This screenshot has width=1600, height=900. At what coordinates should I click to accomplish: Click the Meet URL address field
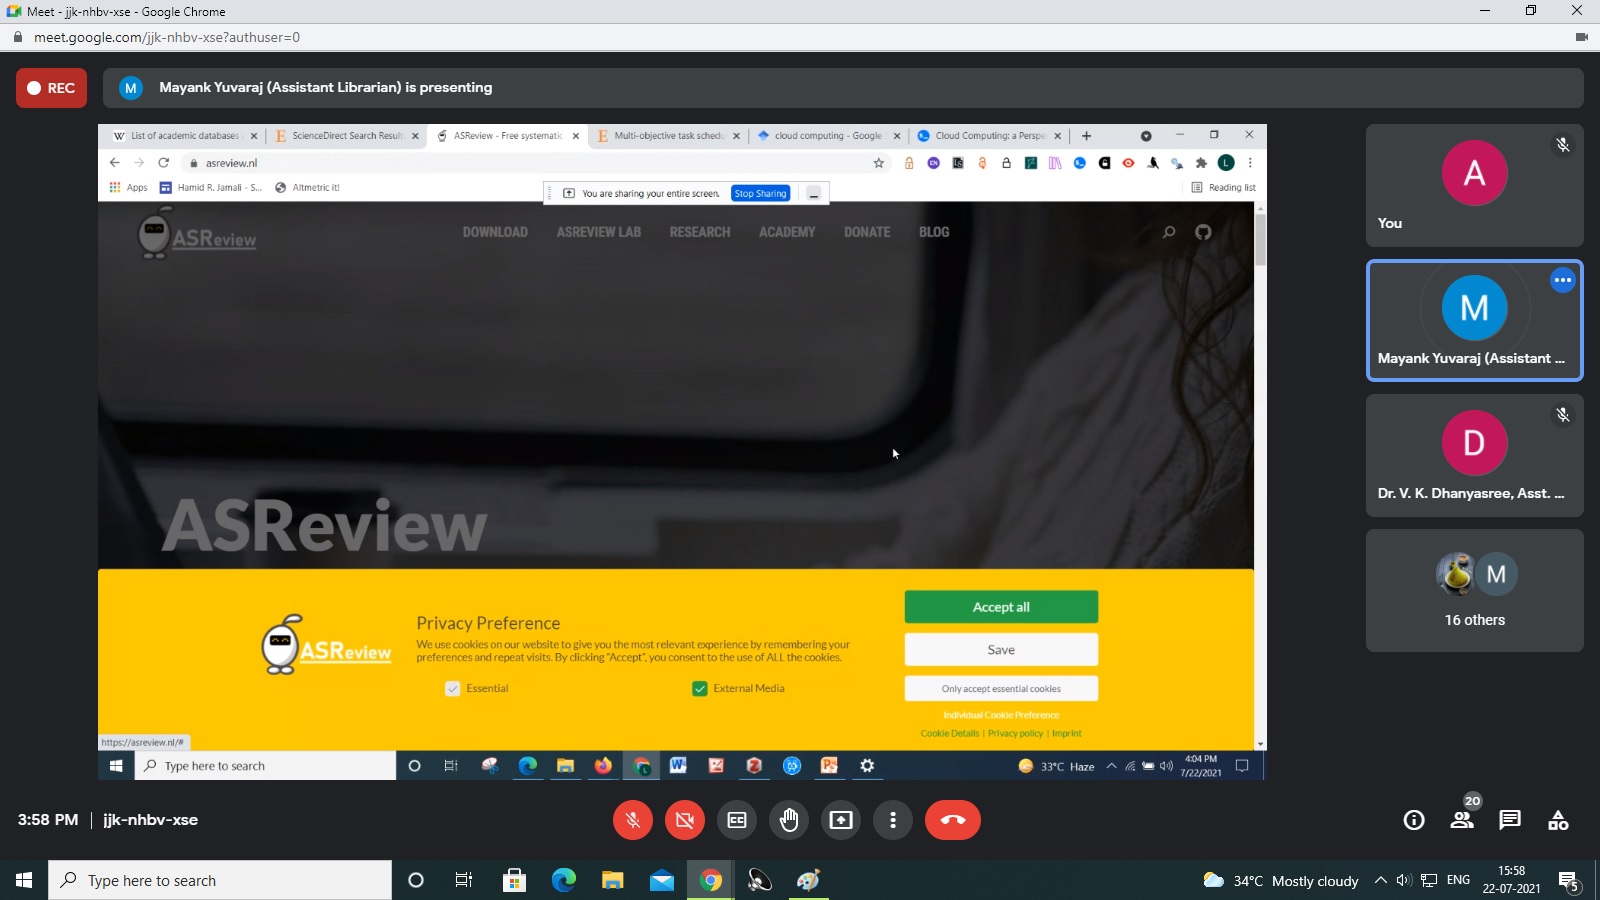click(167, 37)
